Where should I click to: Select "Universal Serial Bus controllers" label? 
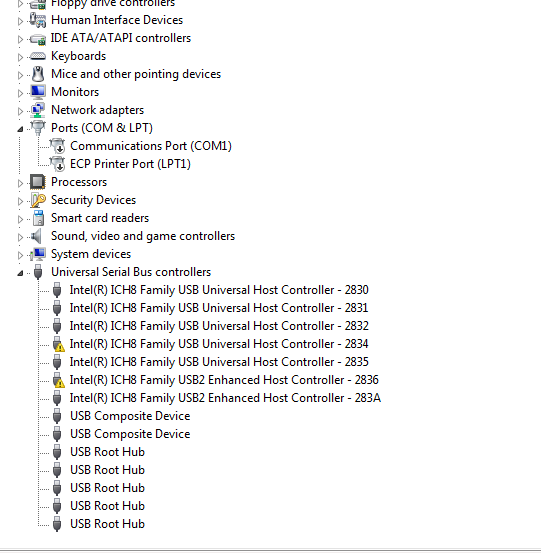click(x=131, y=272)
